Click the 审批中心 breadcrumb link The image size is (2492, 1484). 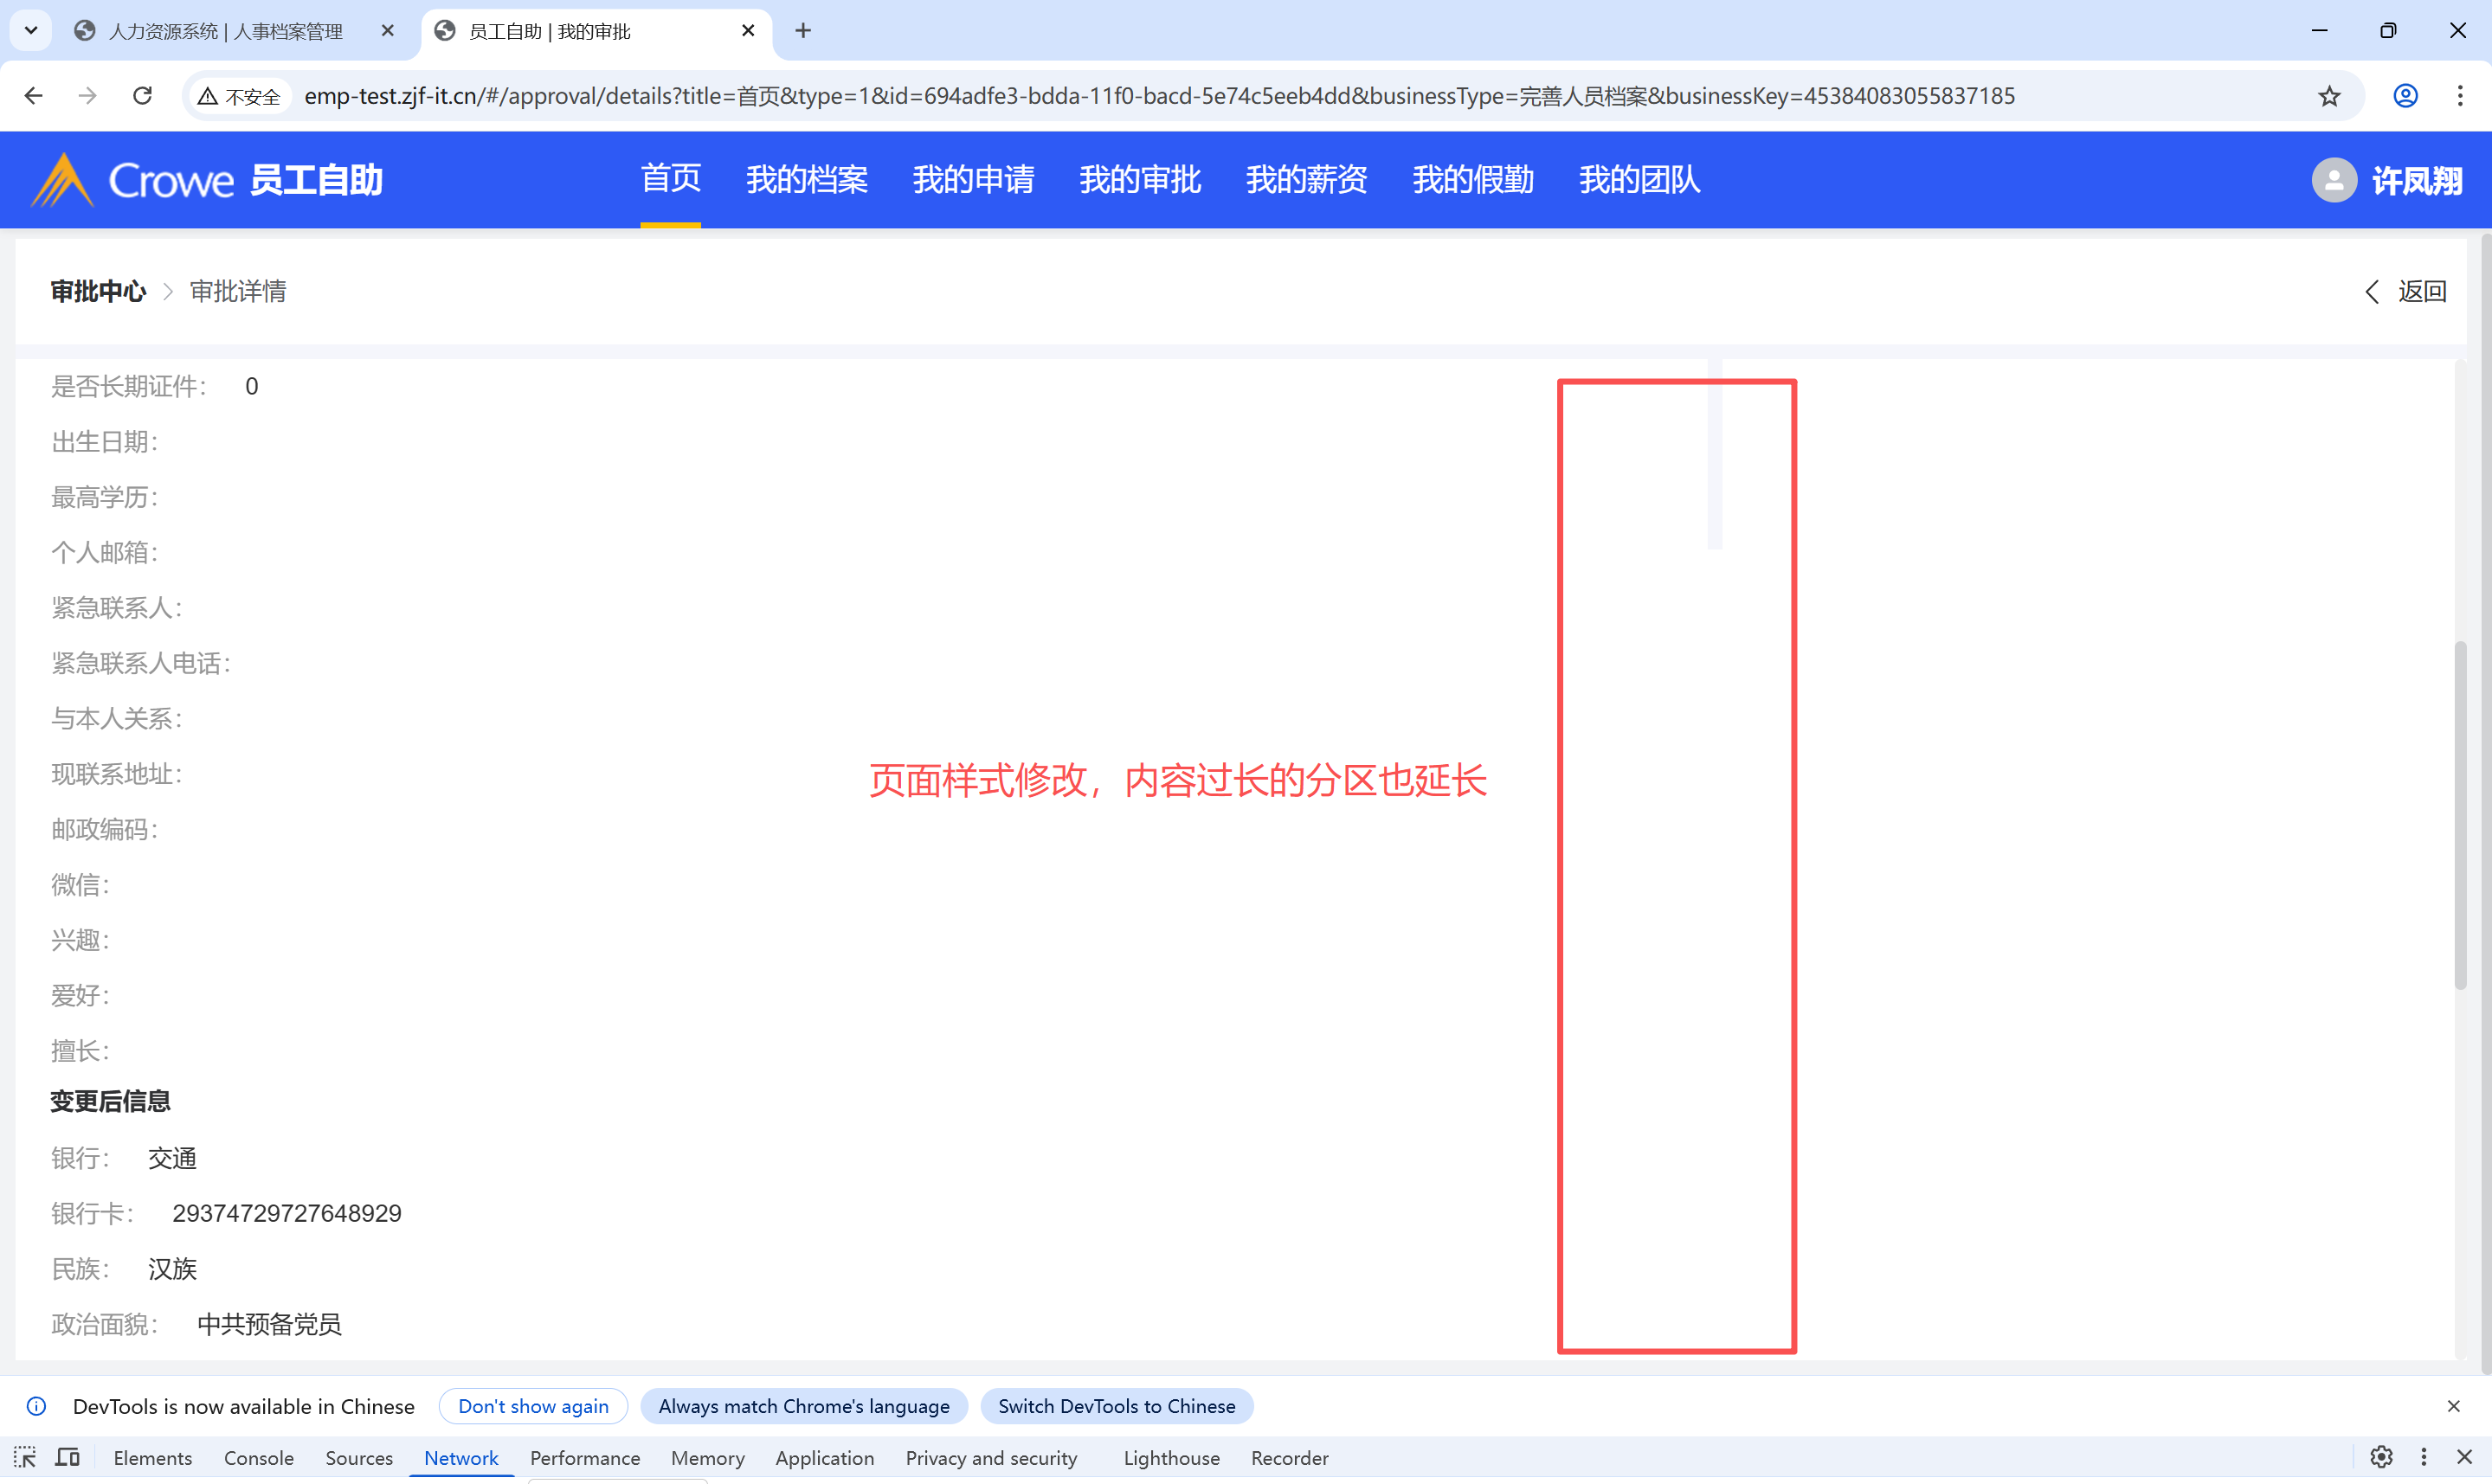tap(98, 291)
